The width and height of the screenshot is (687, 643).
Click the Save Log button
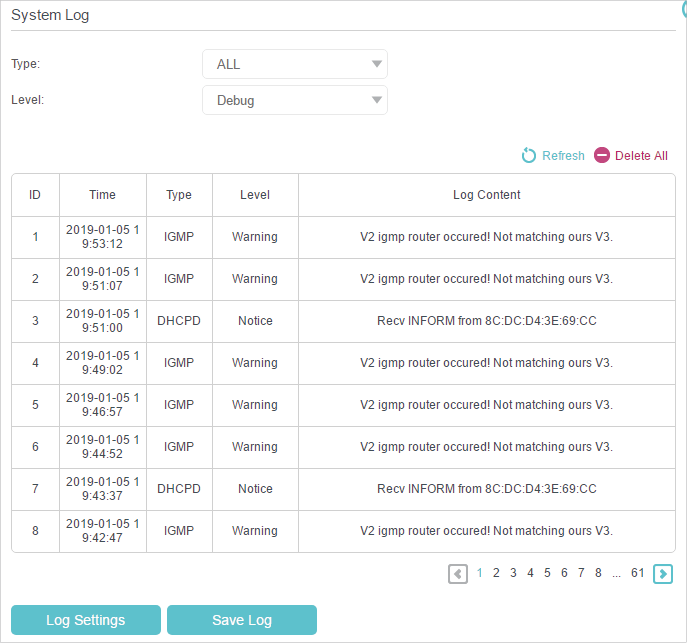(x=242, y=620)
